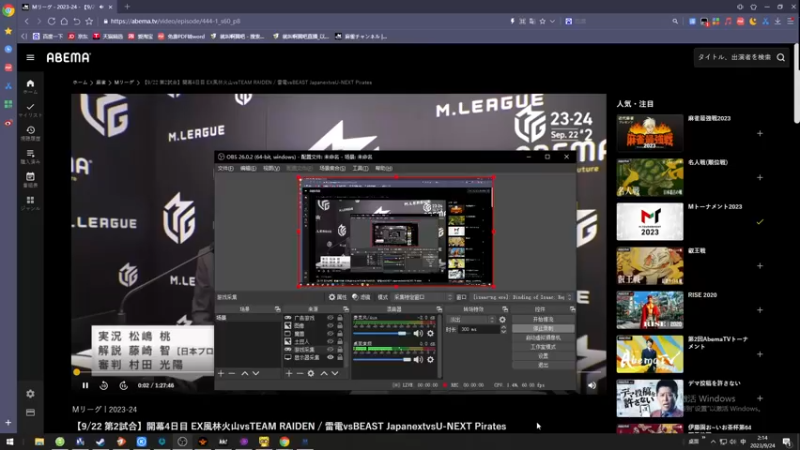Remove source using OBS sources minus icon
Screen dimensions: 800x450
(299, 373)
